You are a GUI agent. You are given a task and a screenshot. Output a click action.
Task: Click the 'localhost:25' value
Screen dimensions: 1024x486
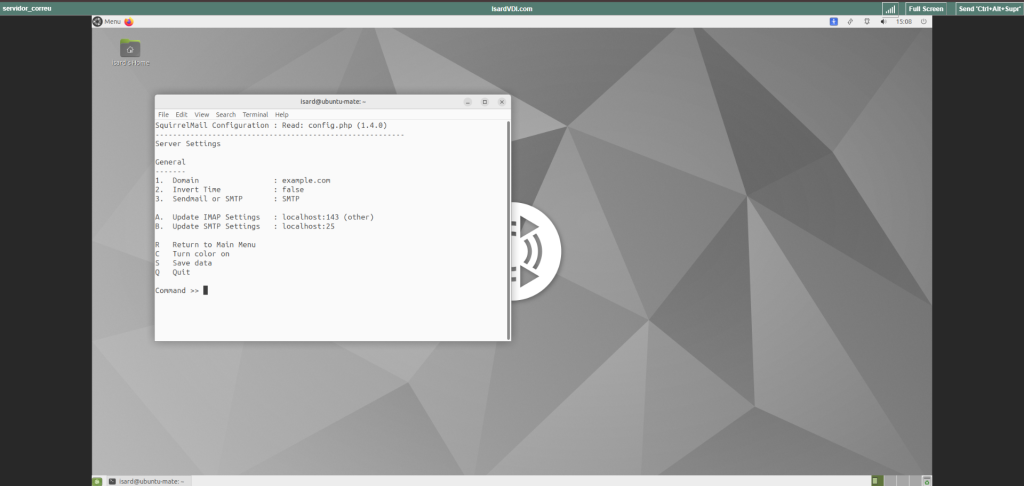(x=308, y=226)
